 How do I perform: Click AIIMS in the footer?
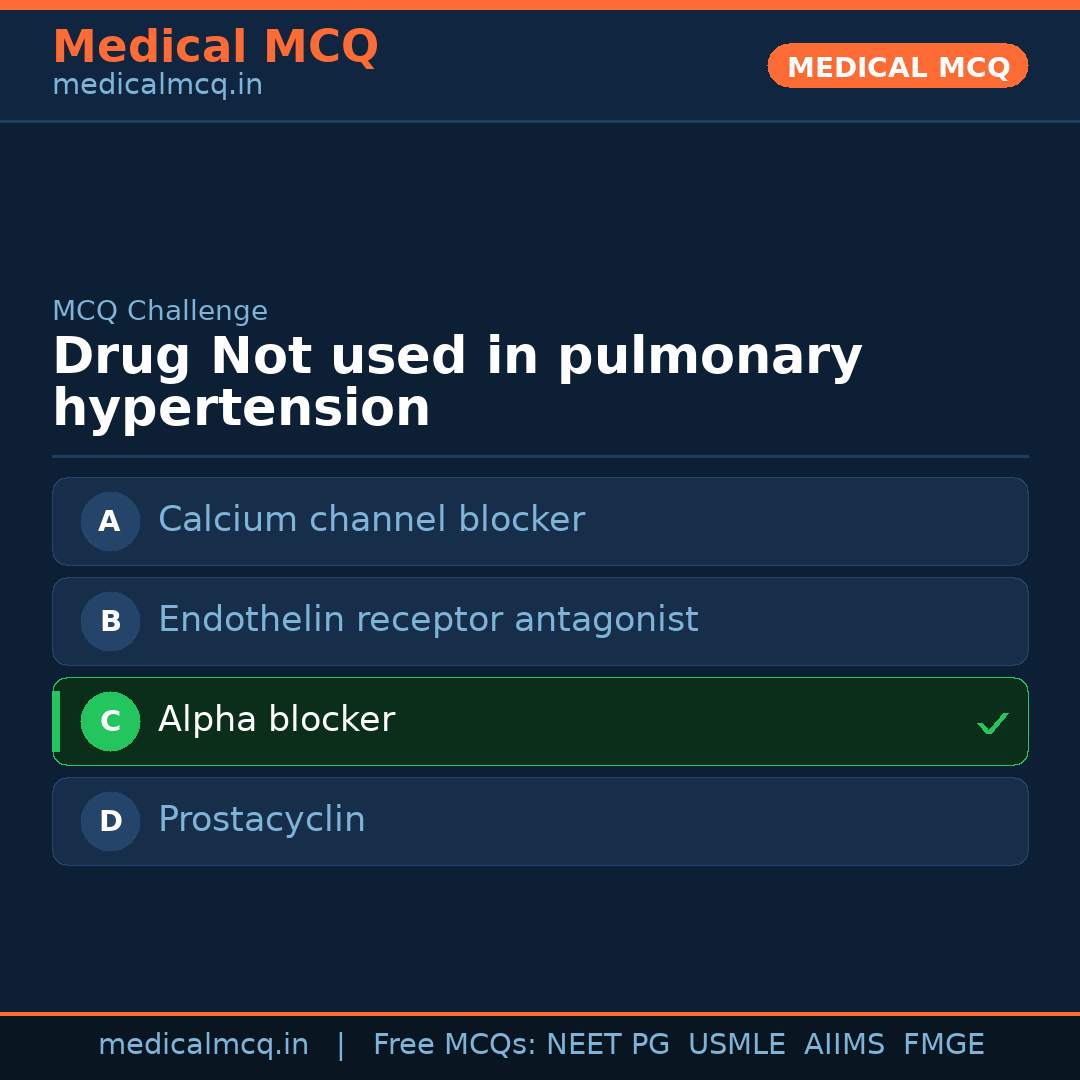click(x=844, y=1045)
